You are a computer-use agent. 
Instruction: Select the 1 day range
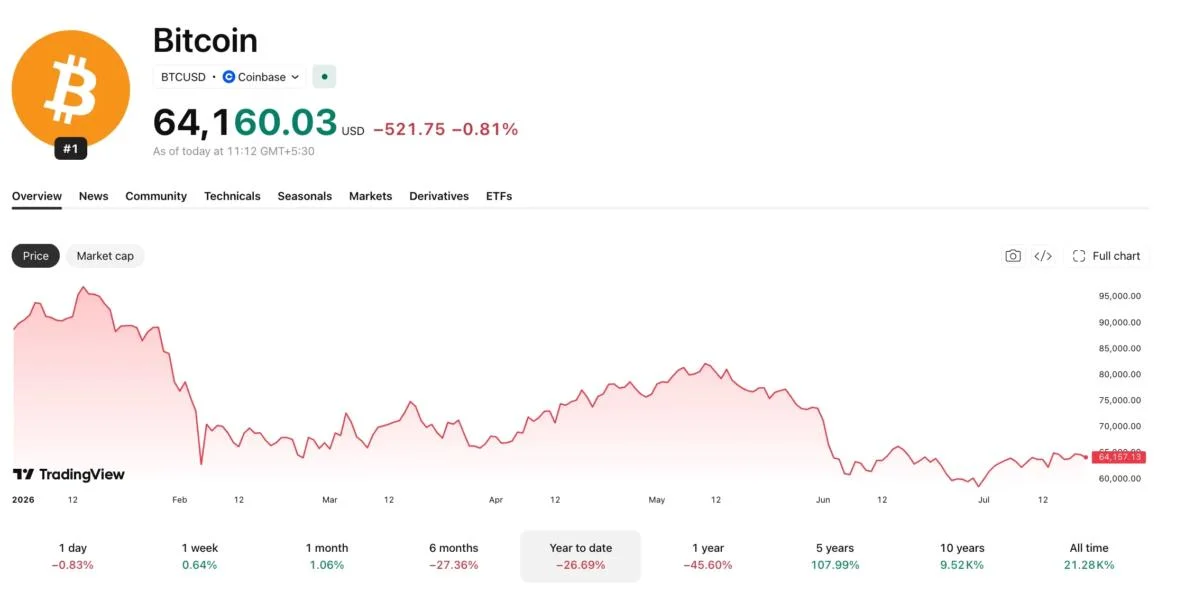[x=72, y=557]
